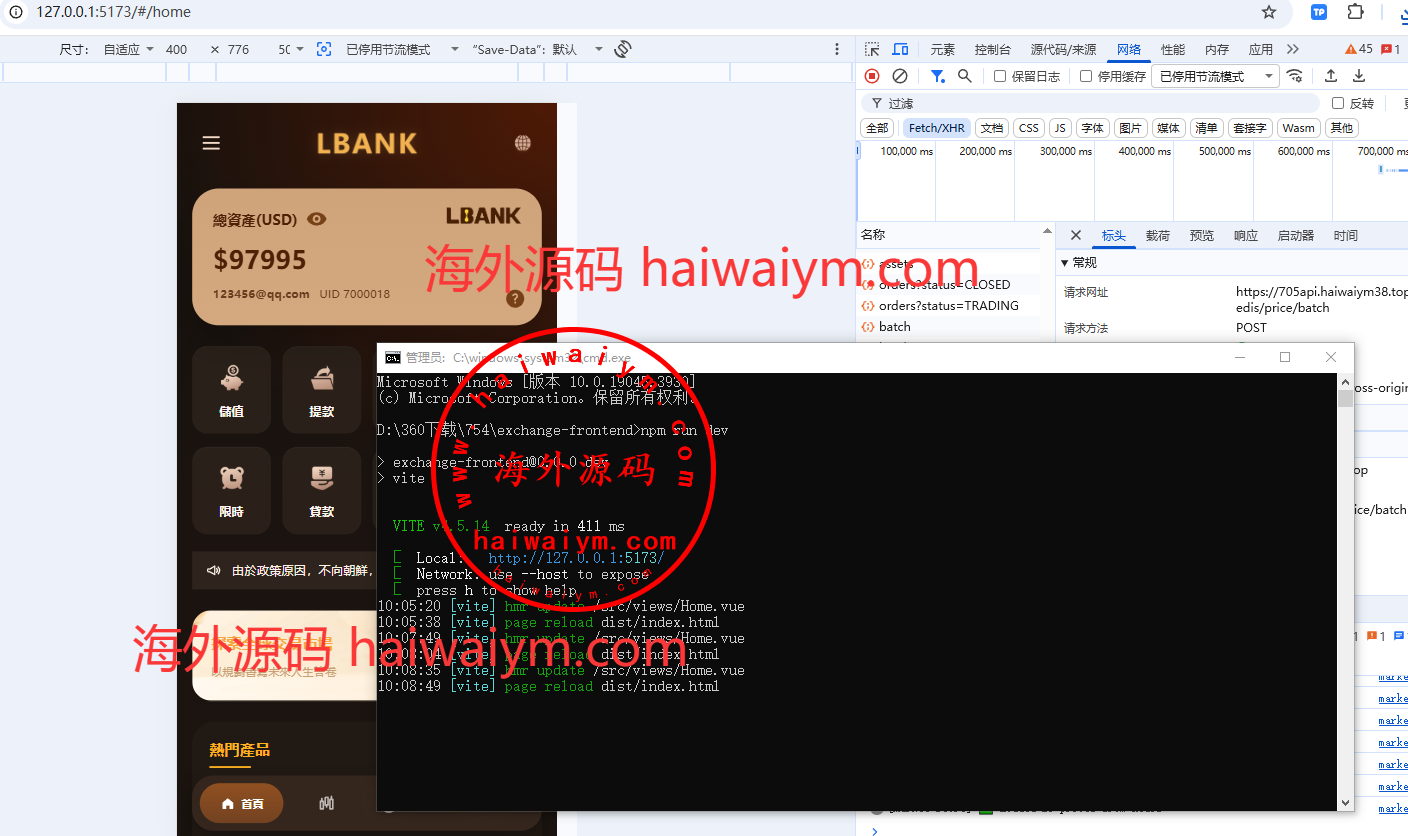
Task: Click the export HAR download icon
Action: 1359,76
